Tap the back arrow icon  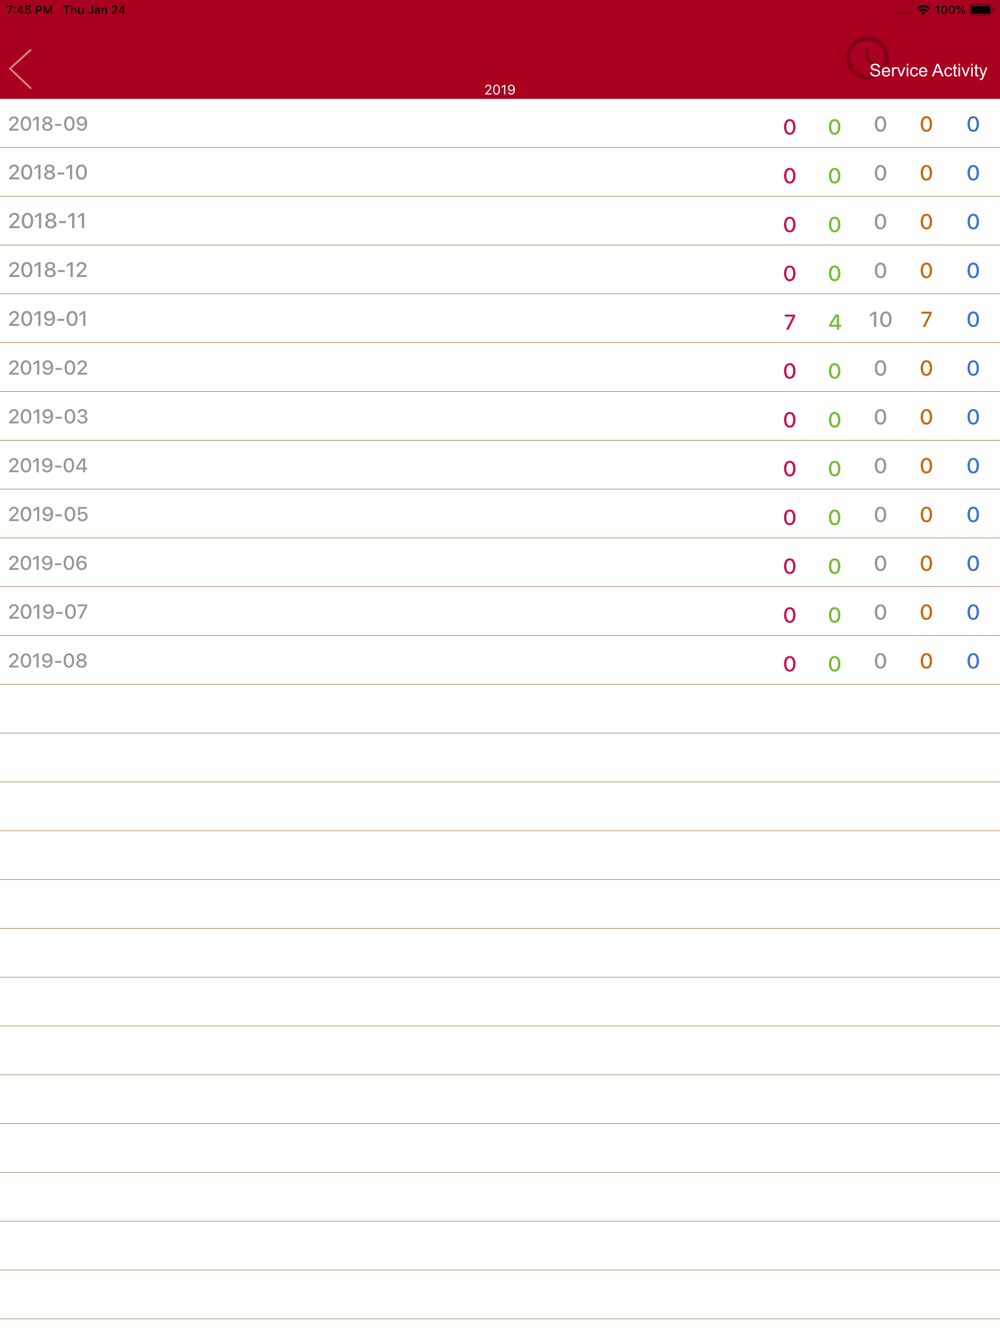coord(21,69)
